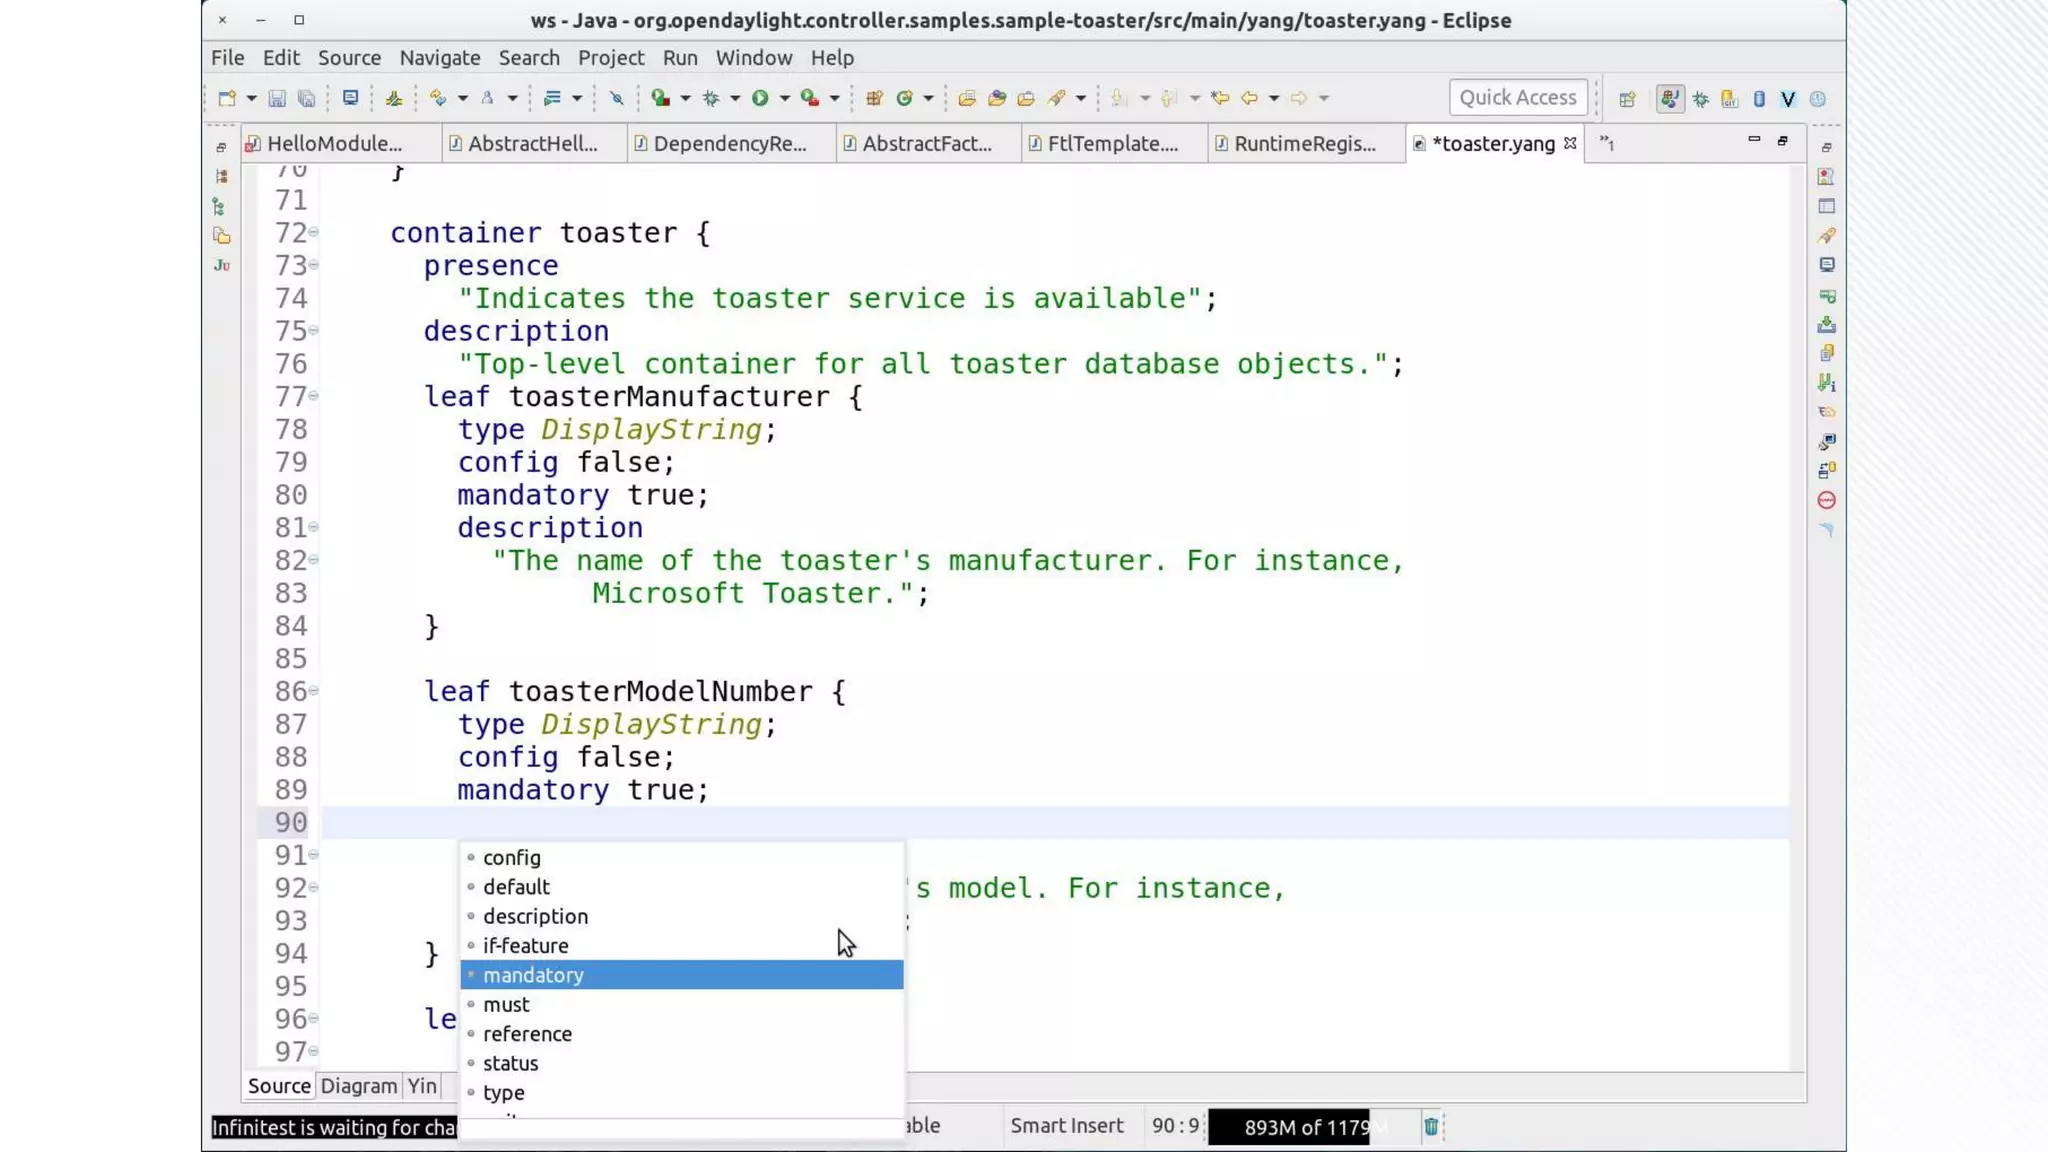This screenshot has height=1152, width=2048.
Task: Click the green Run button icon
Action: tap(760, 98)
